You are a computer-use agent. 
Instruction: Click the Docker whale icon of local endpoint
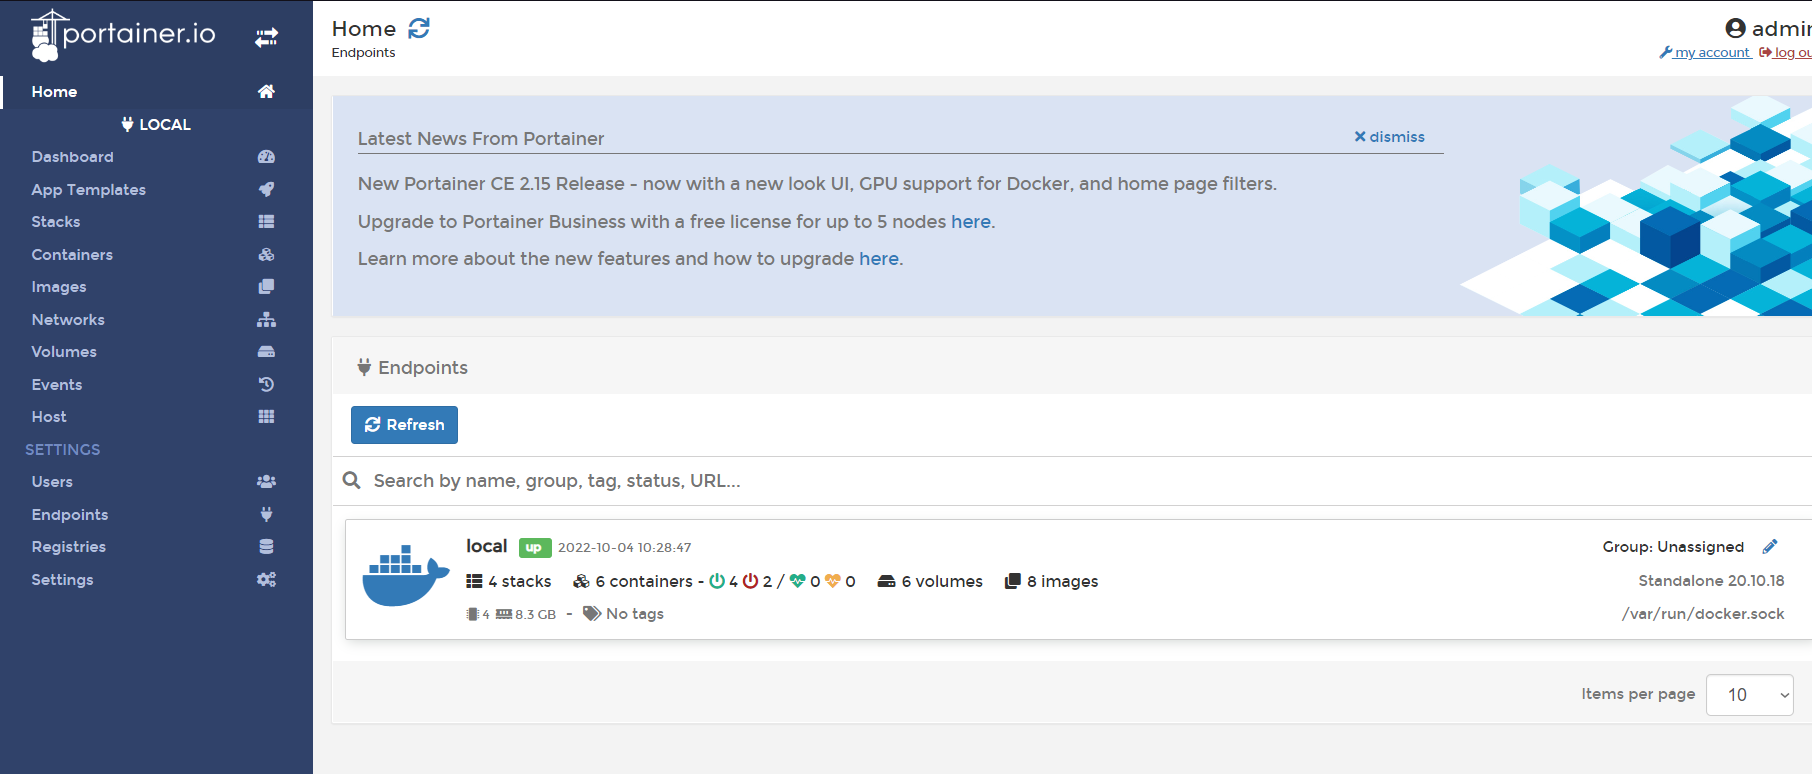[405, 576]
